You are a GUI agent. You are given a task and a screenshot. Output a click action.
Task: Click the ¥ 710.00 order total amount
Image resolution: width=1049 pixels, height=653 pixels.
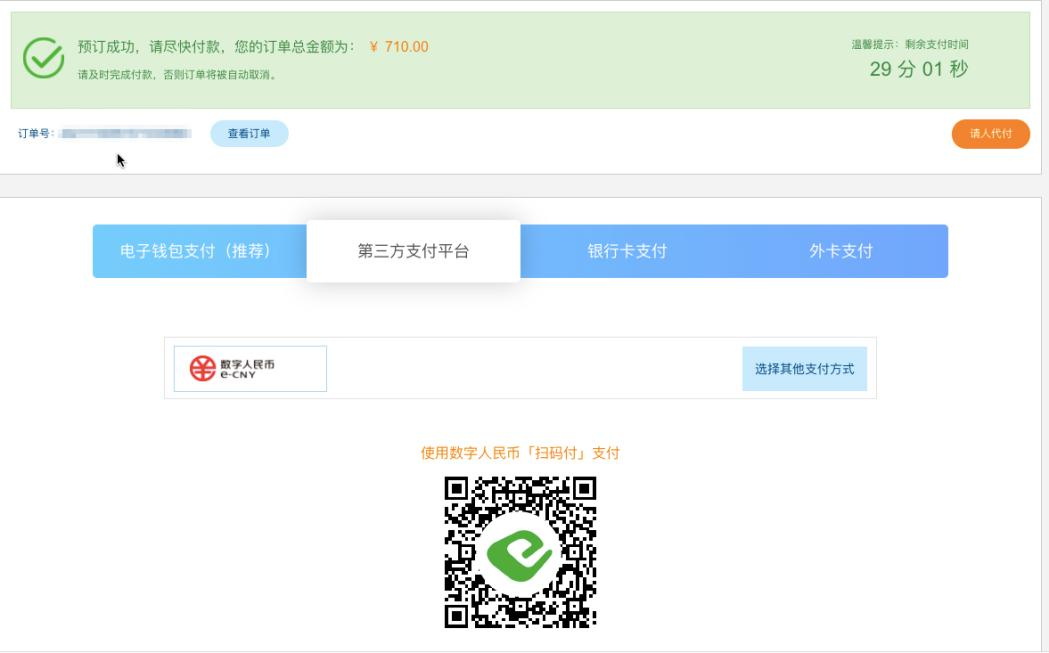[398, 47]
